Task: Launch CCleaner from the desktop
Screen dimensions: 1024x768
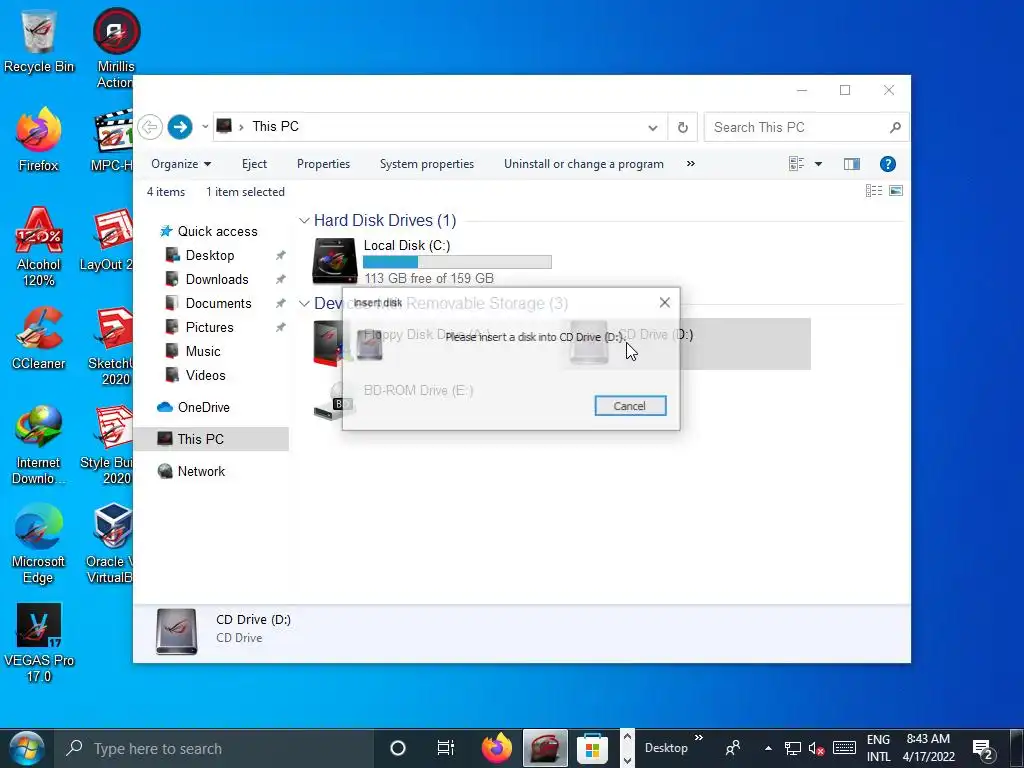Action: [39, 338]
